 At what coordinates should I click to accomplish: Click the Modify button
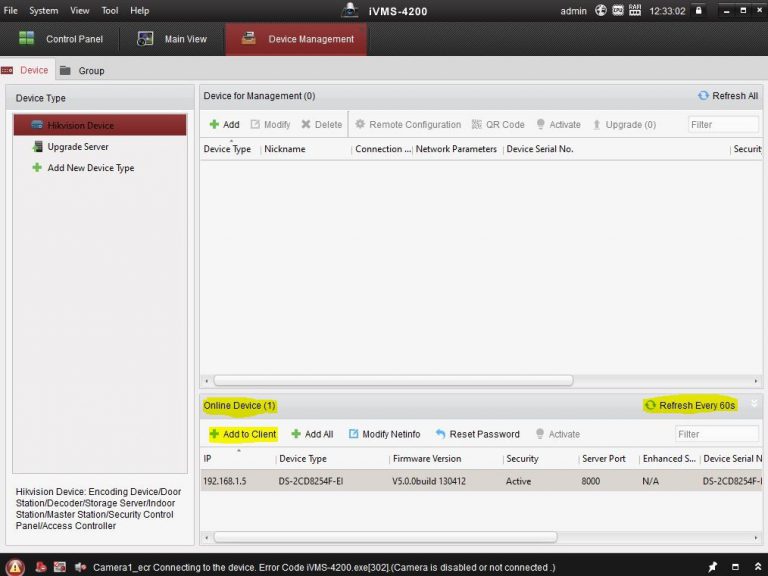tap(270, 124)
